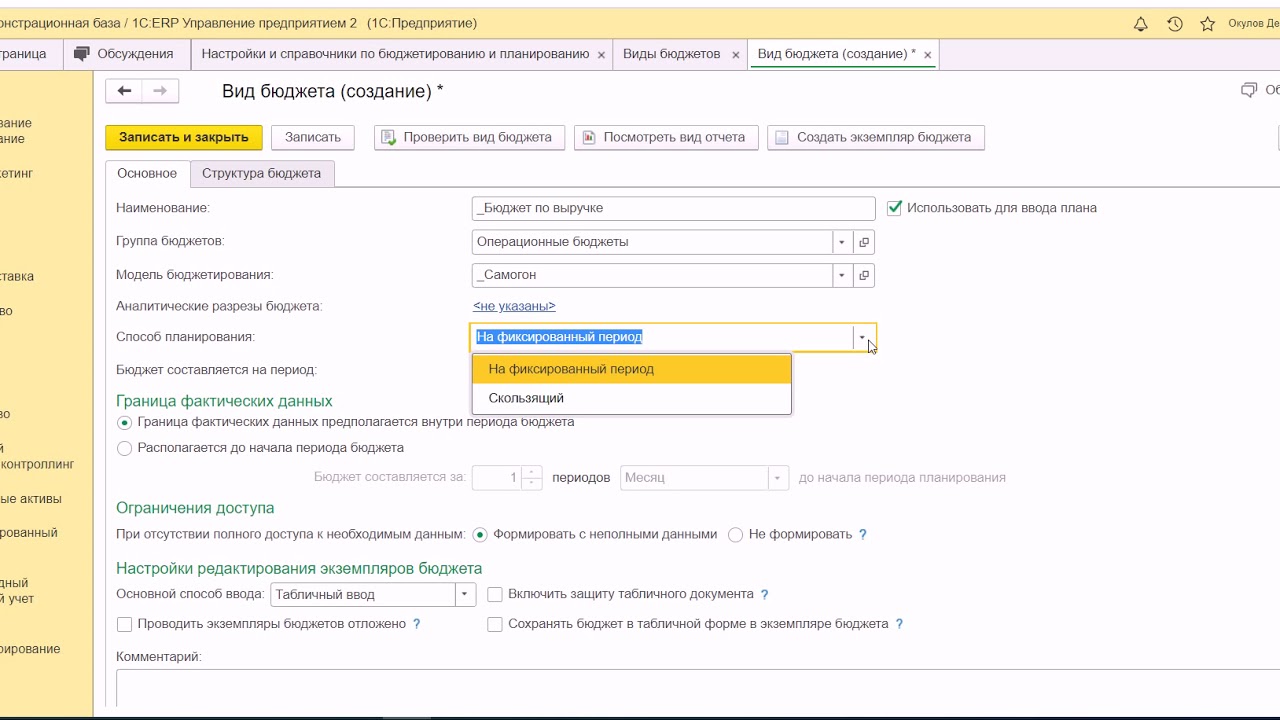This screenshot has height=720, width=1280.
Task: Uncheck Использовать для ввода плана
Action: coord(895,208)
